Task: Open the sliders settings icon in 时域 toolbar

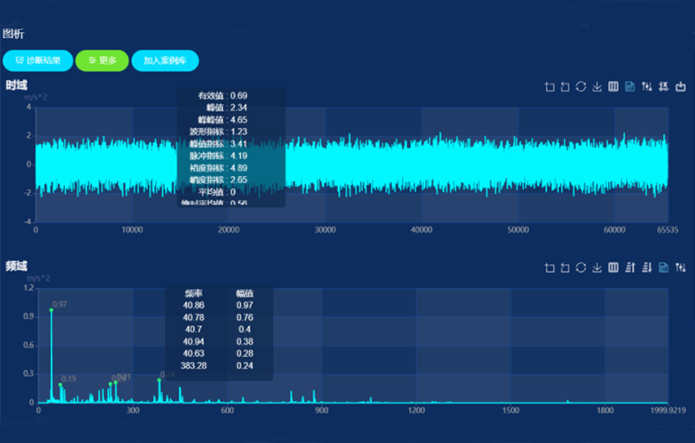Action: coord(647,87)
